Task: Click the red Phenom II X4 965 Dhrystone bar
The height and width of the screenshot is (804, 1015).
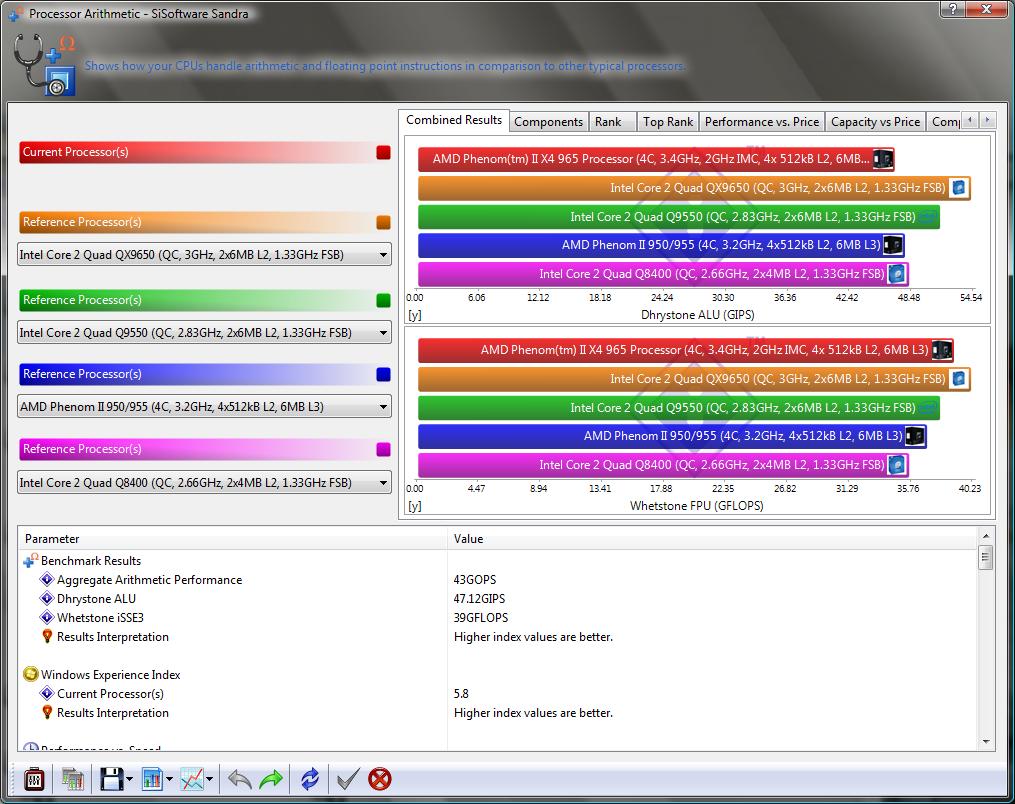Action: click(x=656, y=159)
